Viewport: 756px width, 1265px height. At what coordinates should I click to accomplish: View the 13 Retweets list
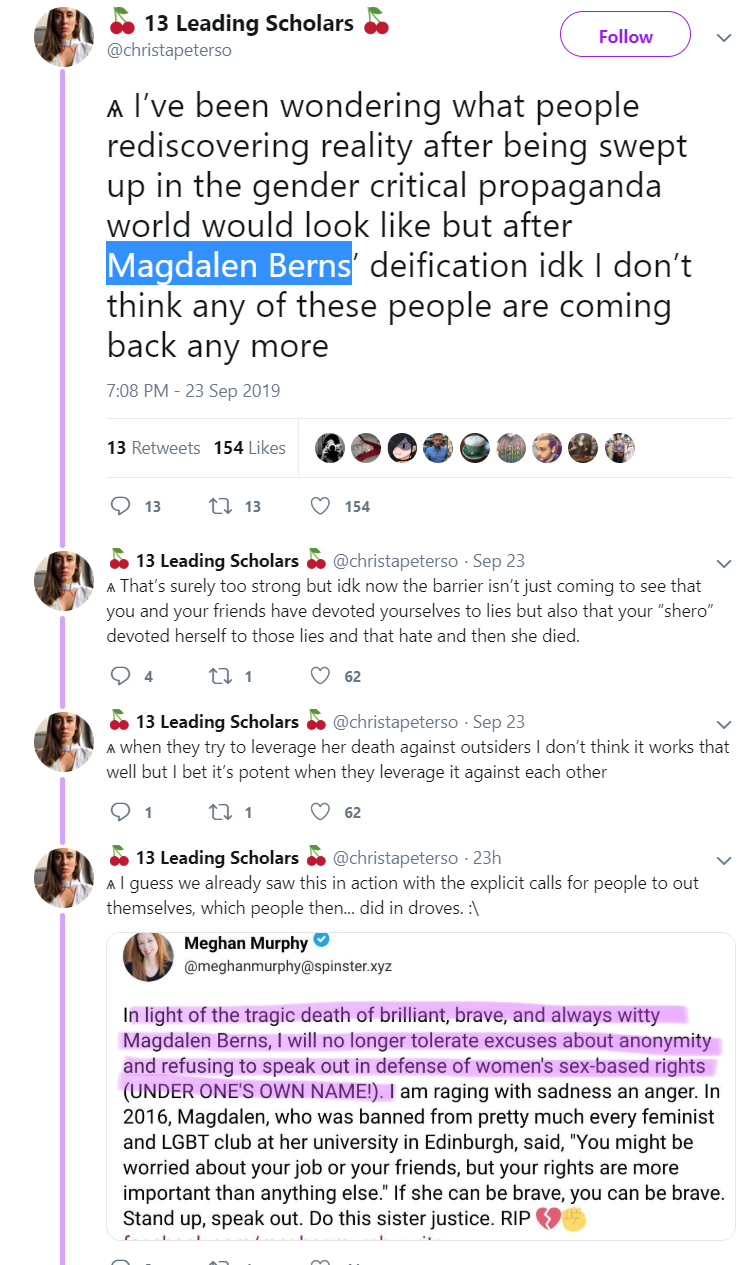pyautogui.click(x=154, y=448)
